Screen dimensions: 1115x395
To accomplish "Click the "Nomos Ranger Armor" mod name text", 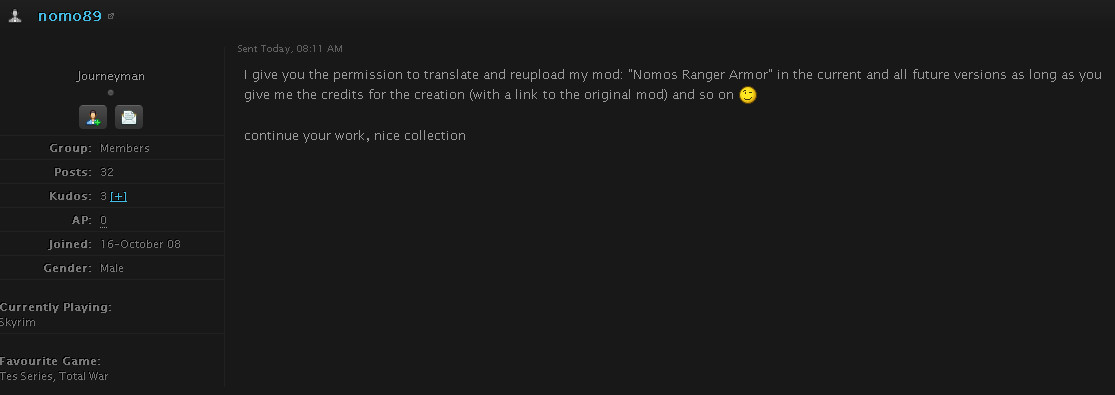I will [x=700, y=75].
